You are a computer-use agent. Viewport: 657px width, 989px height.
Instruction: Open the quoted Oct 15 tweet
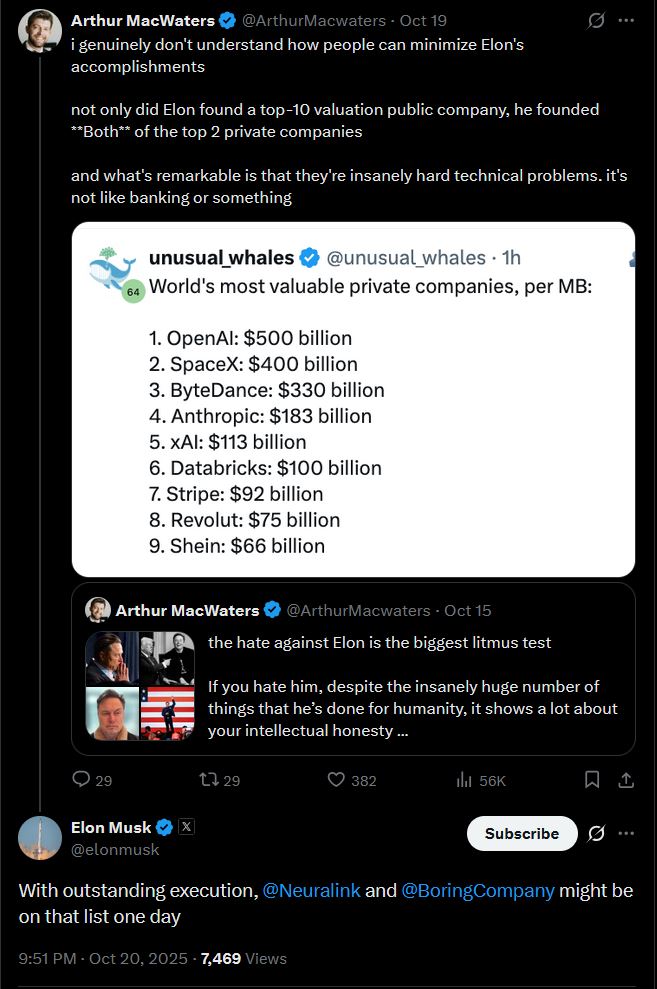[353, 669]
